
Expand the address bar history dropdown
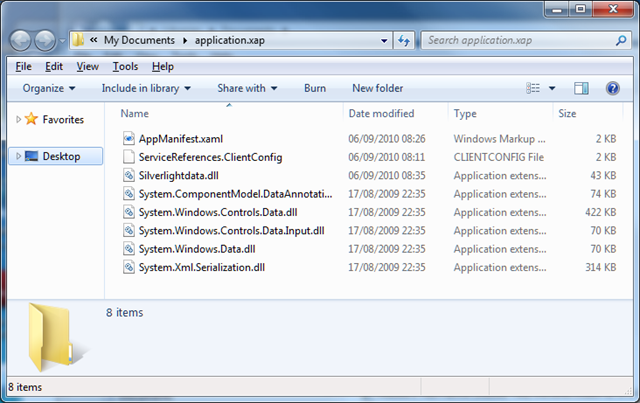pyautogui.click(x=384, y=40)
